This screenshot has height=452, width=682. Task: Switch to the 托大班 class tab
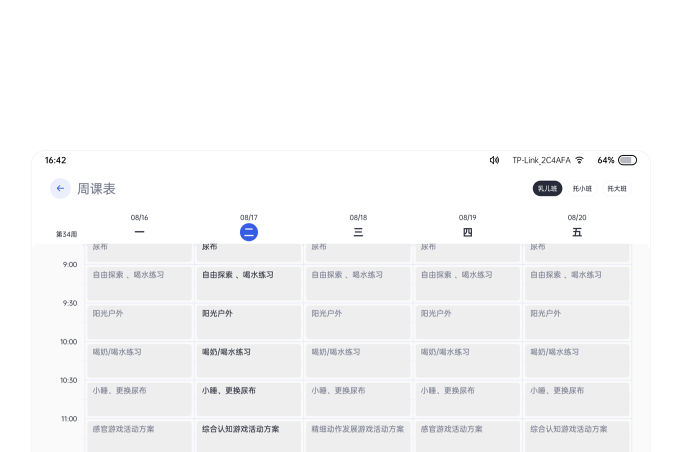617,188
